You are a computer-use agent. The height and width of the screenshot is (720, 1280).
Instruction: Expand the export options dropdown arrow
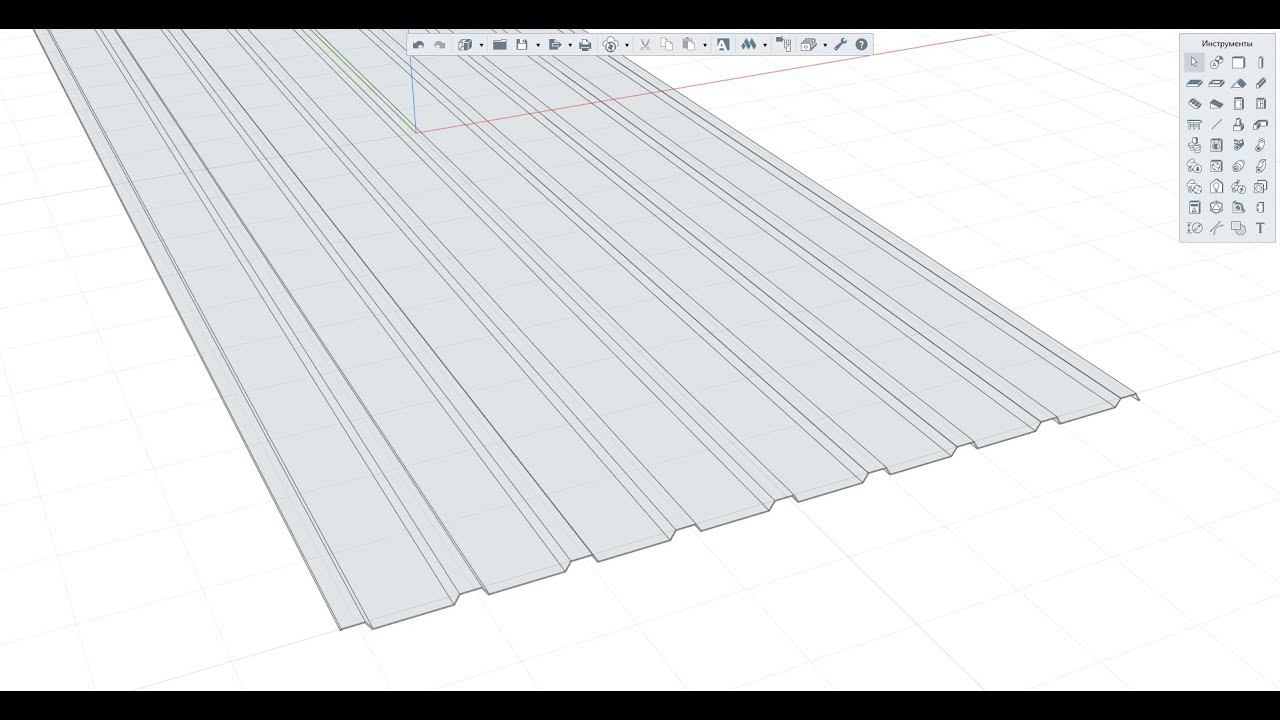pos(570,45)
